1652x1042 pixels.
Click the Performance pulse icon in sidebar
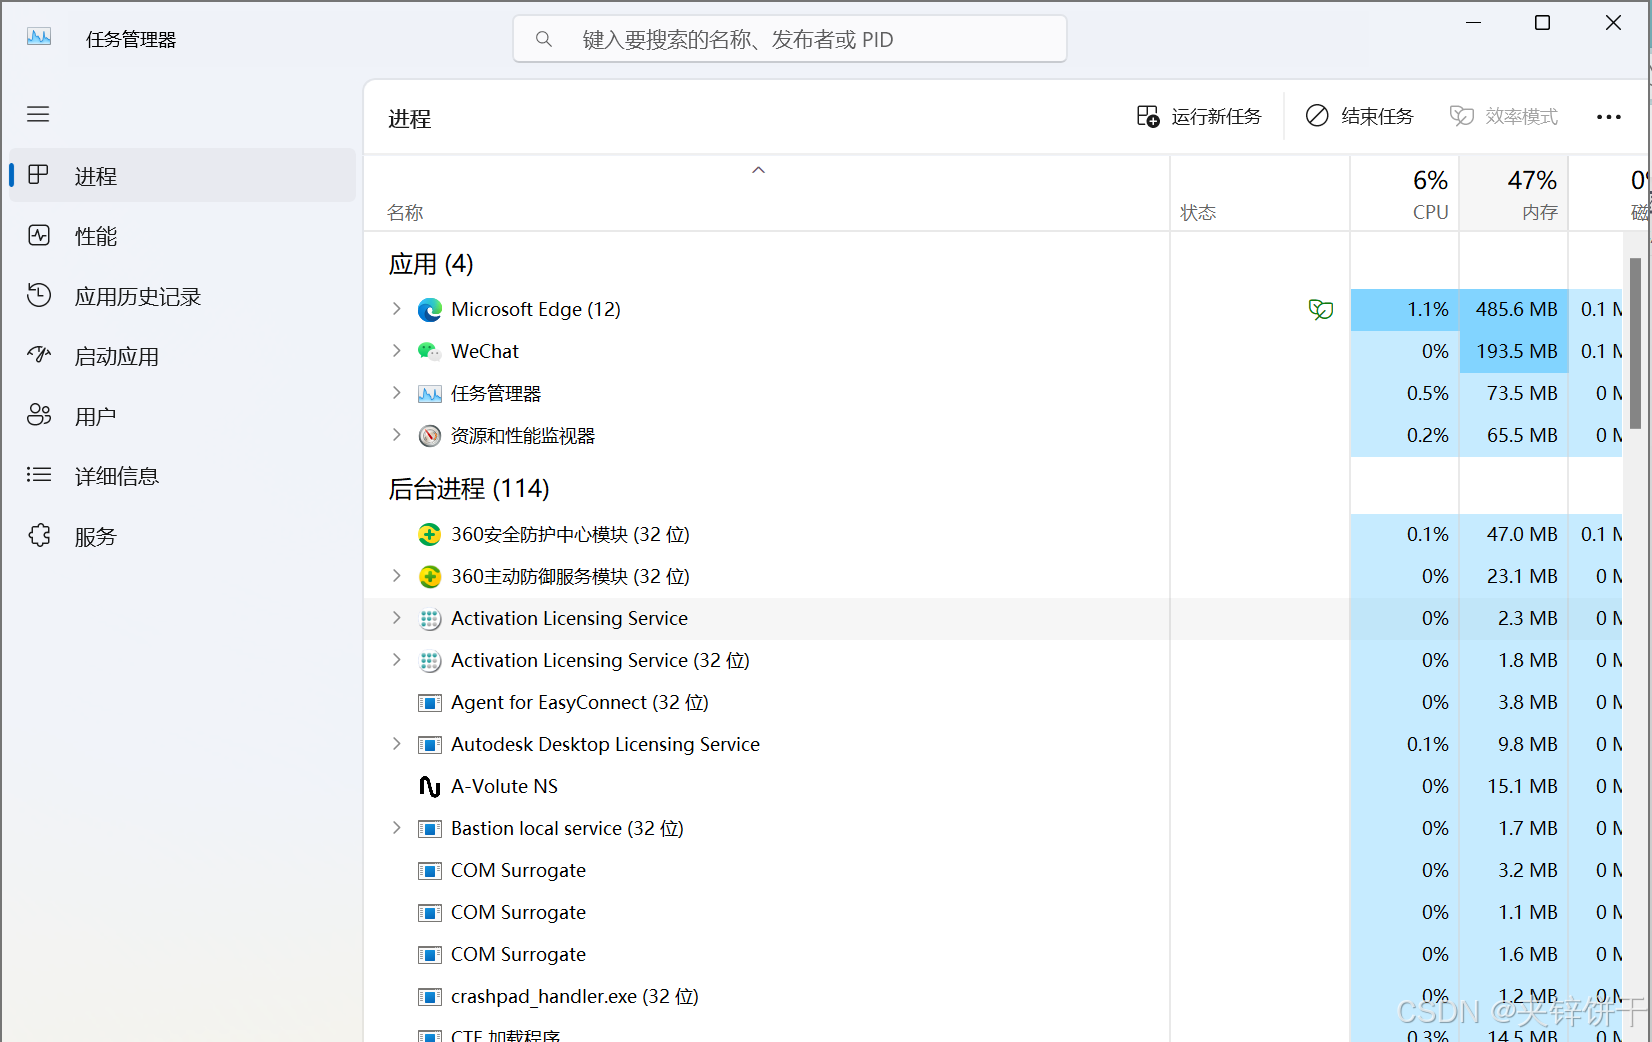(39, 235)
